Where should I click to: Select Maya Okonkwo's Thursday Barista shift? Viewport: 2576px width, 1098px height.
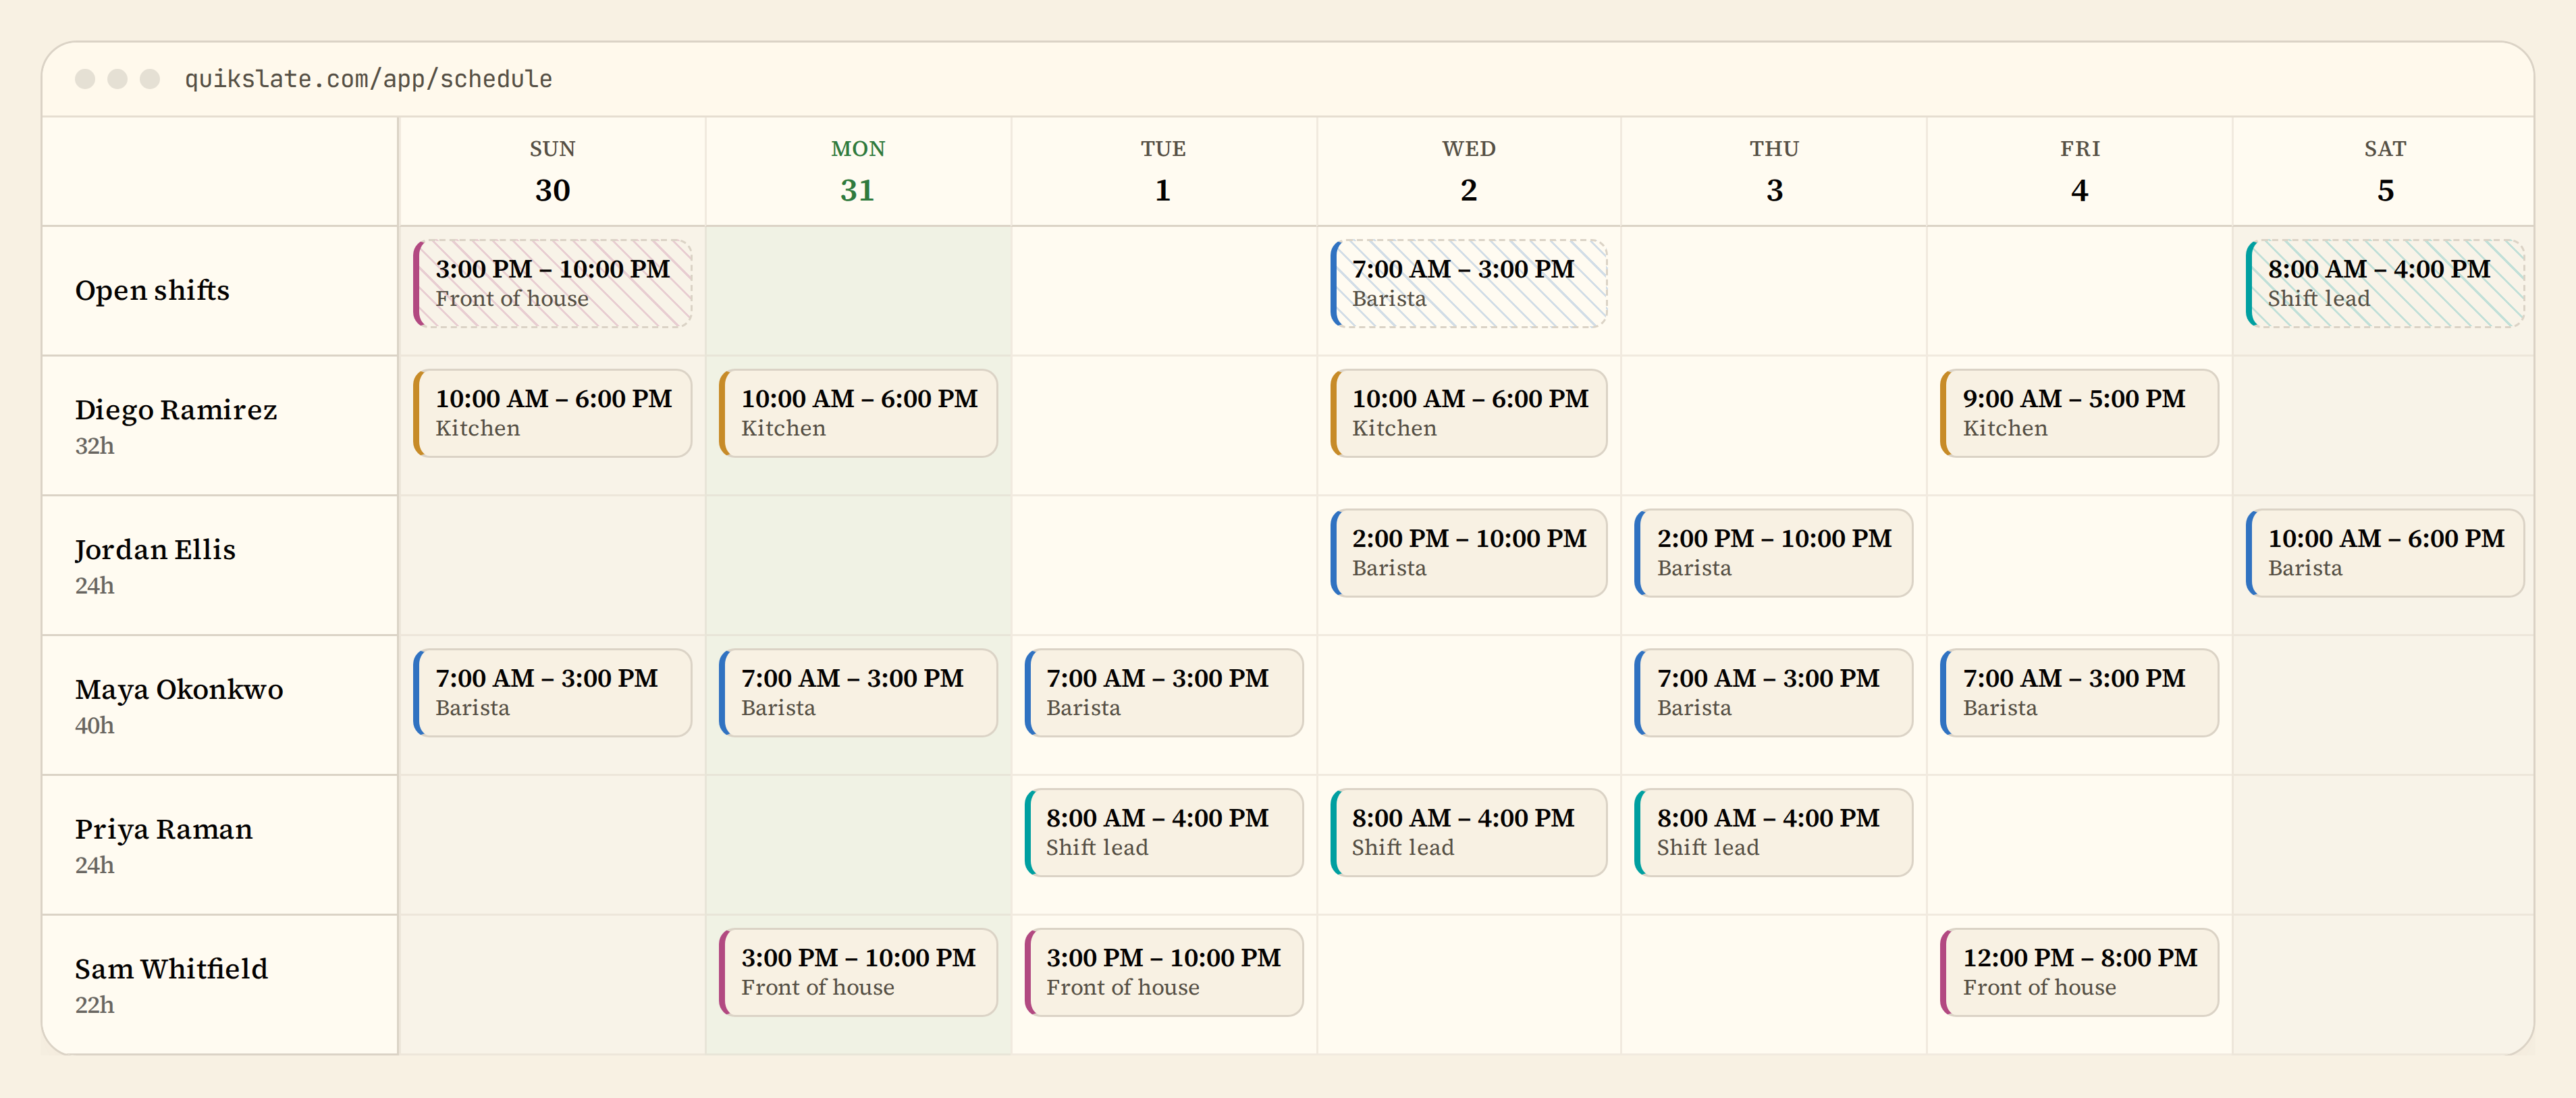pyautogui.click(x=1774, y=693)
